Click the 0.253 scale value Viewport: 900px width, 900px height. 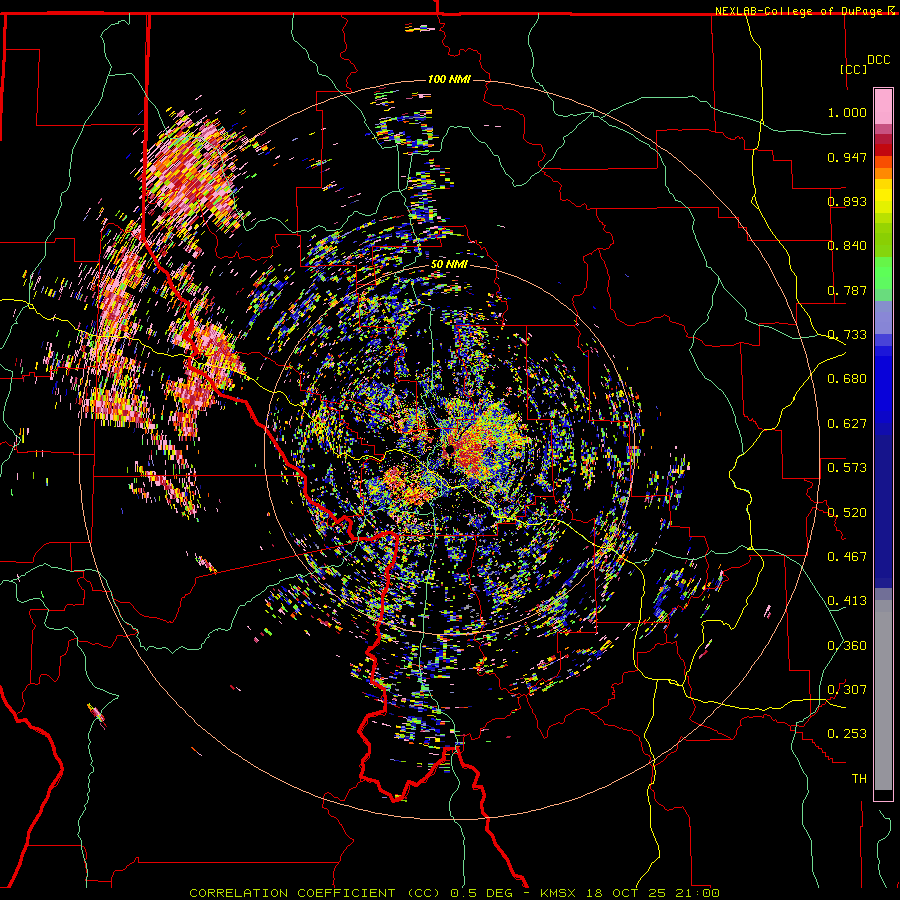(847, 734)
